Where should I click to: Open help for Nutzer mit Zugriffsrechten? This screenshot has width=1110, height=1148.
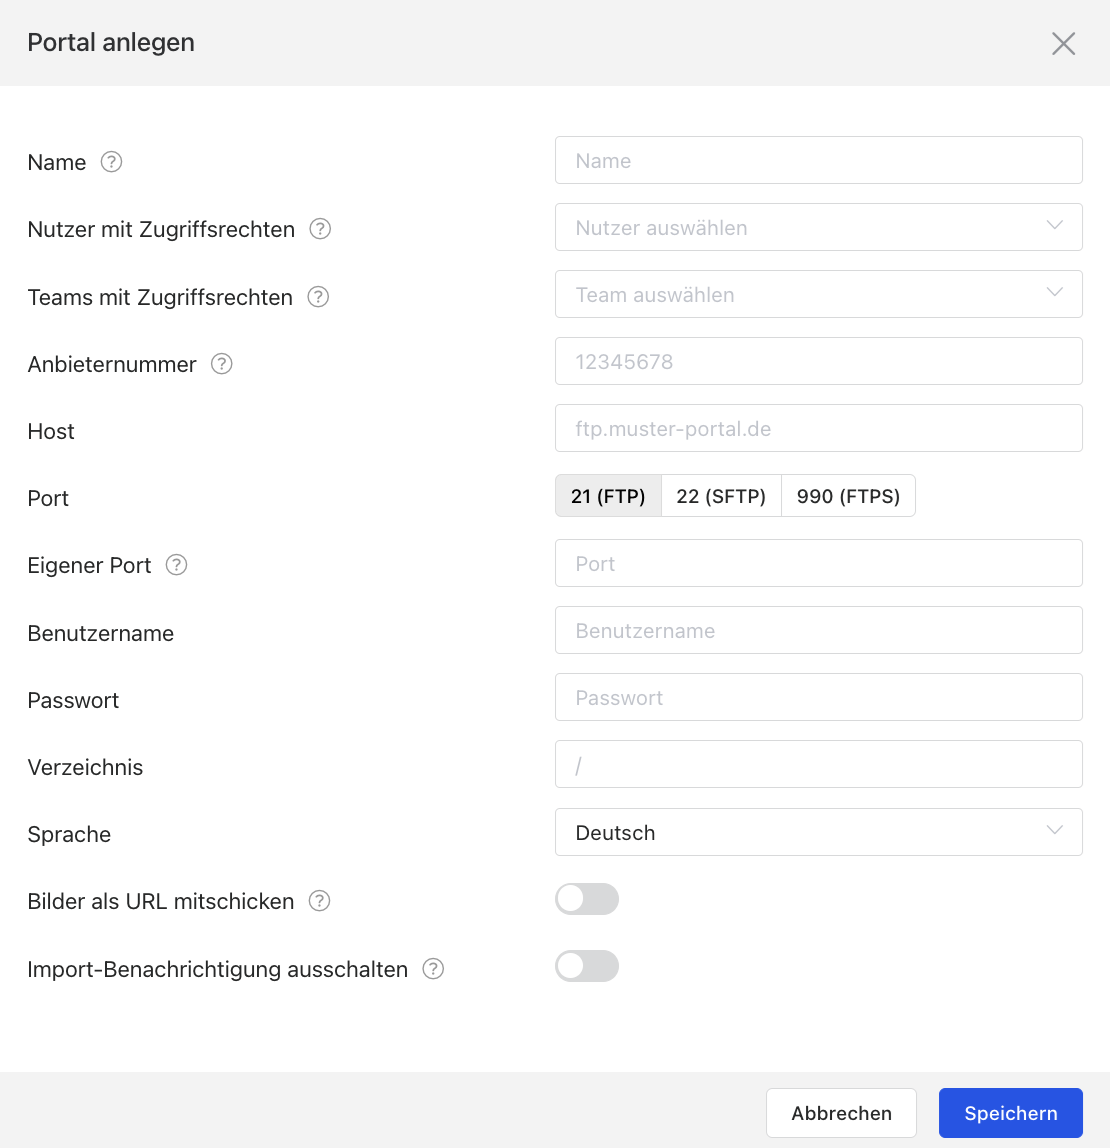pyautogui.click(x=320, y=229)
